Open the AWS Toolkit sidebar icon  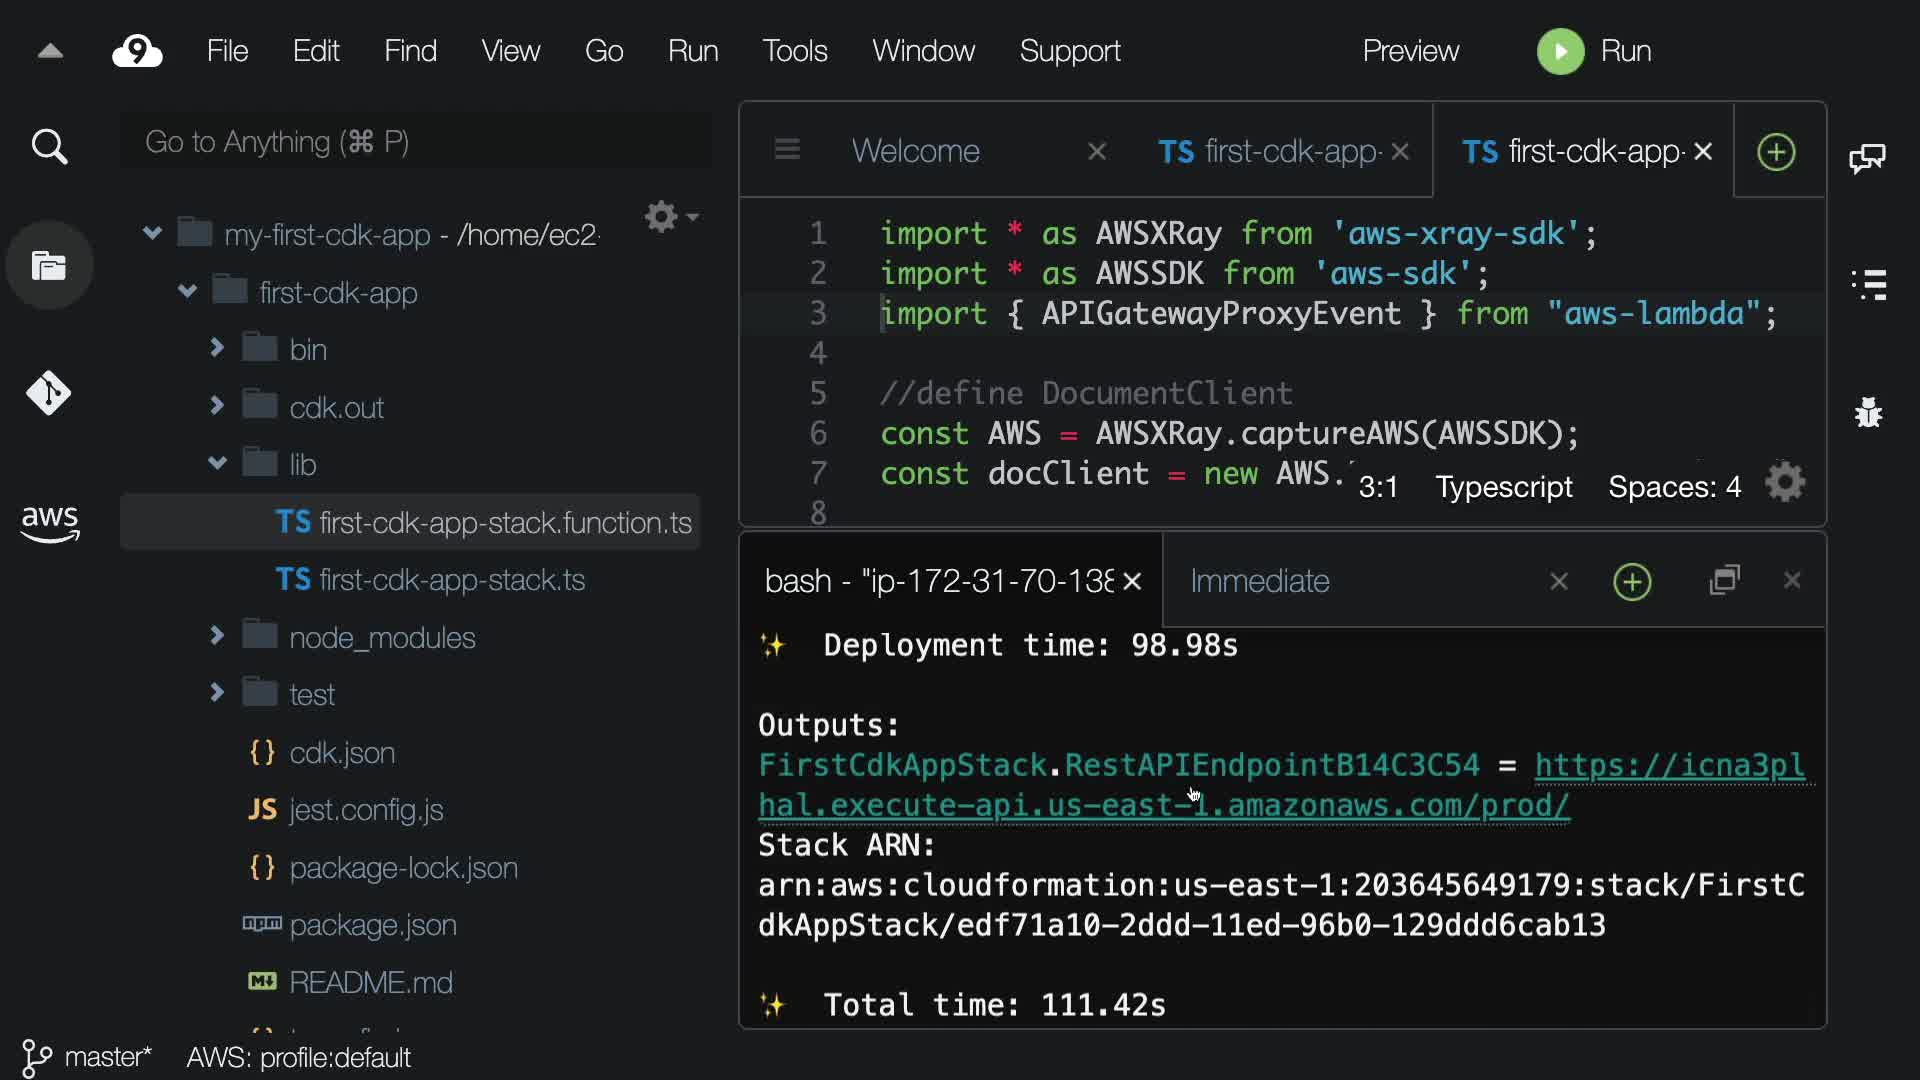[49, 523]
